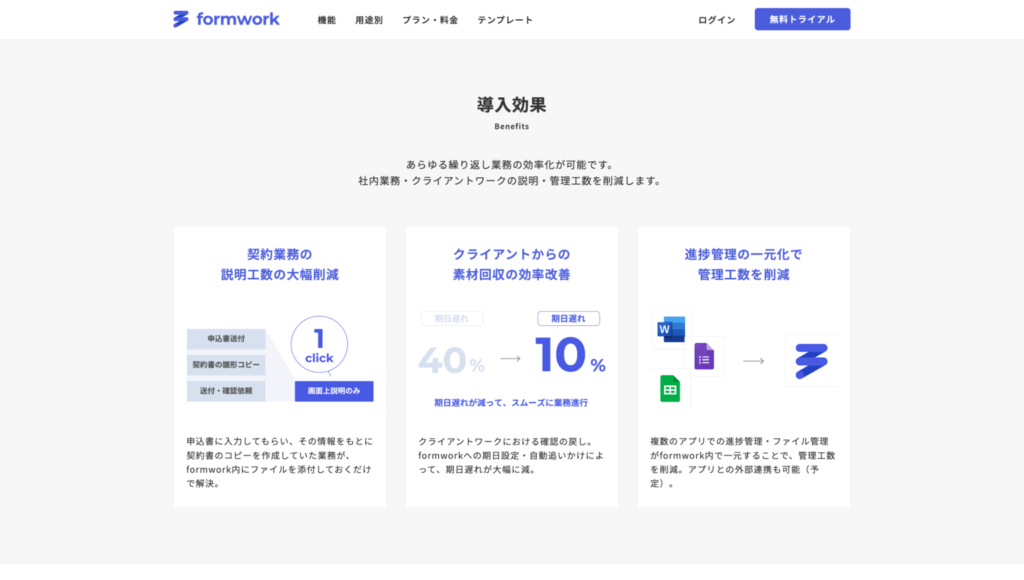Click the 画面上説明のみ blue label
The image size is (1024, 580).
pos(334,391)
